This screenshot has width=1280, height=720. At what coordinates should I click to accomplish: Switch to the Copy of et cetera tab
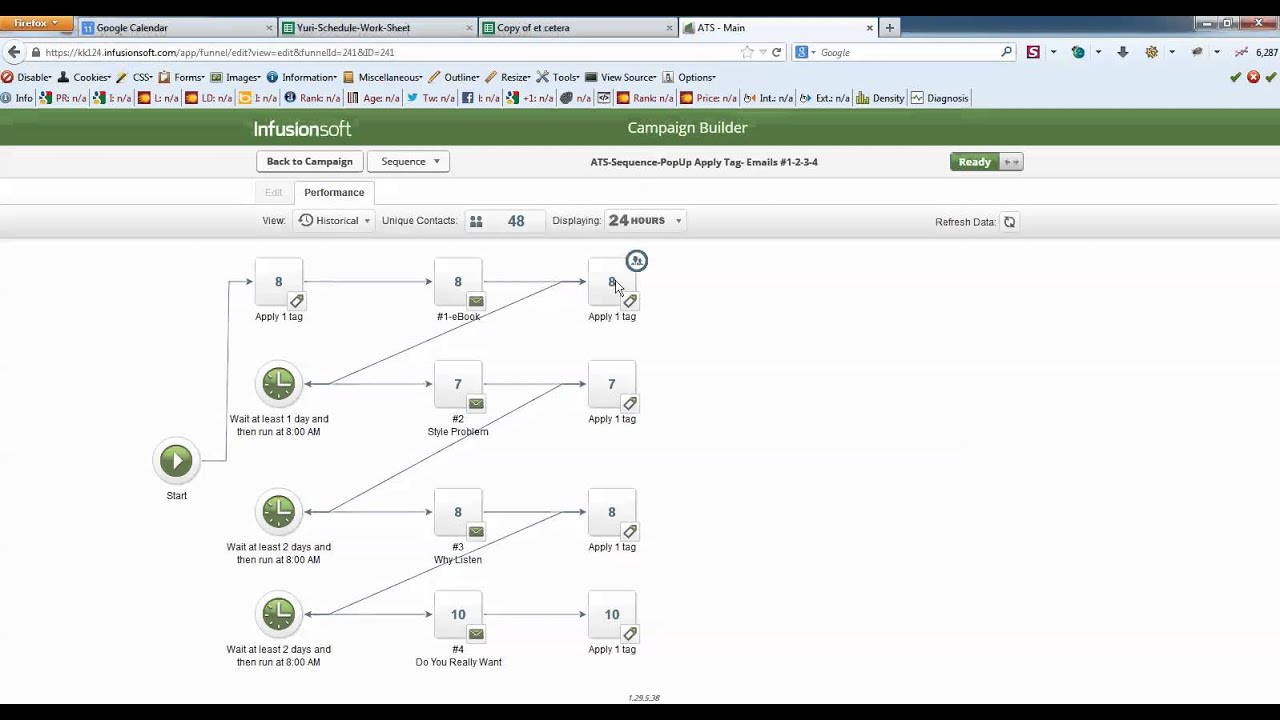pos(578,28)
